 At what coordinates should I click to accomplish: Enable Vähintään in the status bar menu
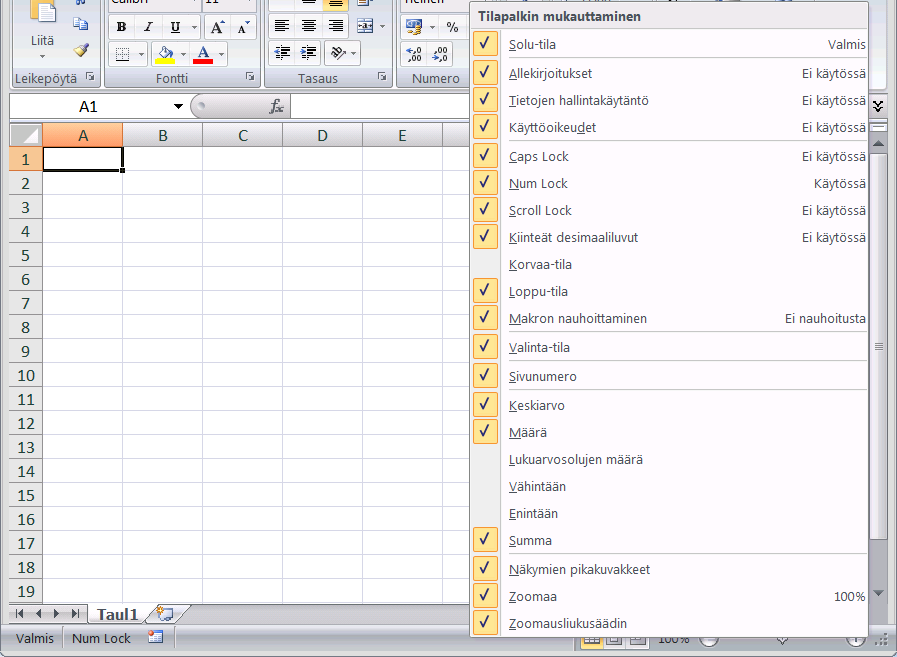point(669,486)
